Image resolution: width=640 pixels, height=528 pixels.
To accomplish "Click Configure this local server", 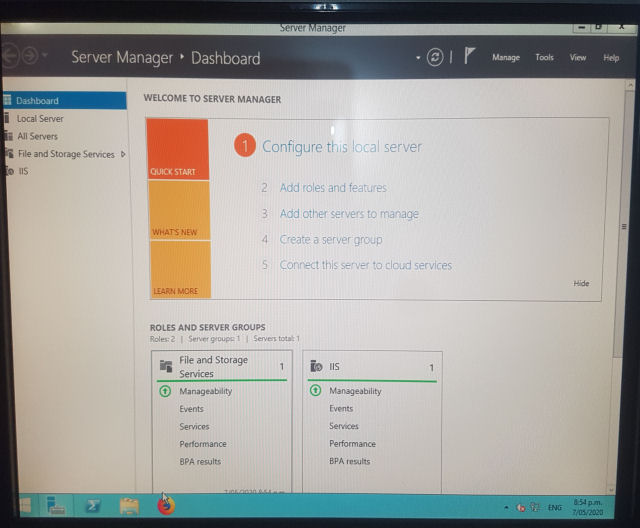I will coord(342,147).
